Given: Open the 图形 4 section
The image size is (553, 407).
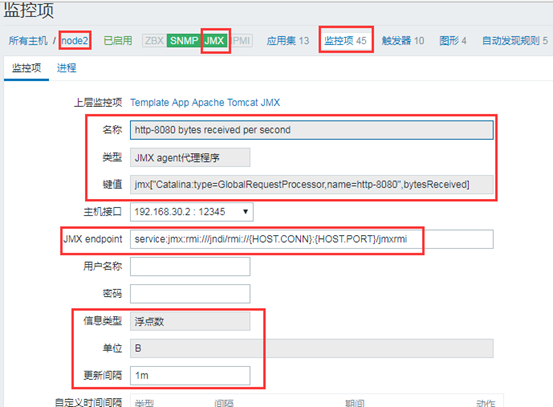Looking at the screenshot, I should click(453, 41).
